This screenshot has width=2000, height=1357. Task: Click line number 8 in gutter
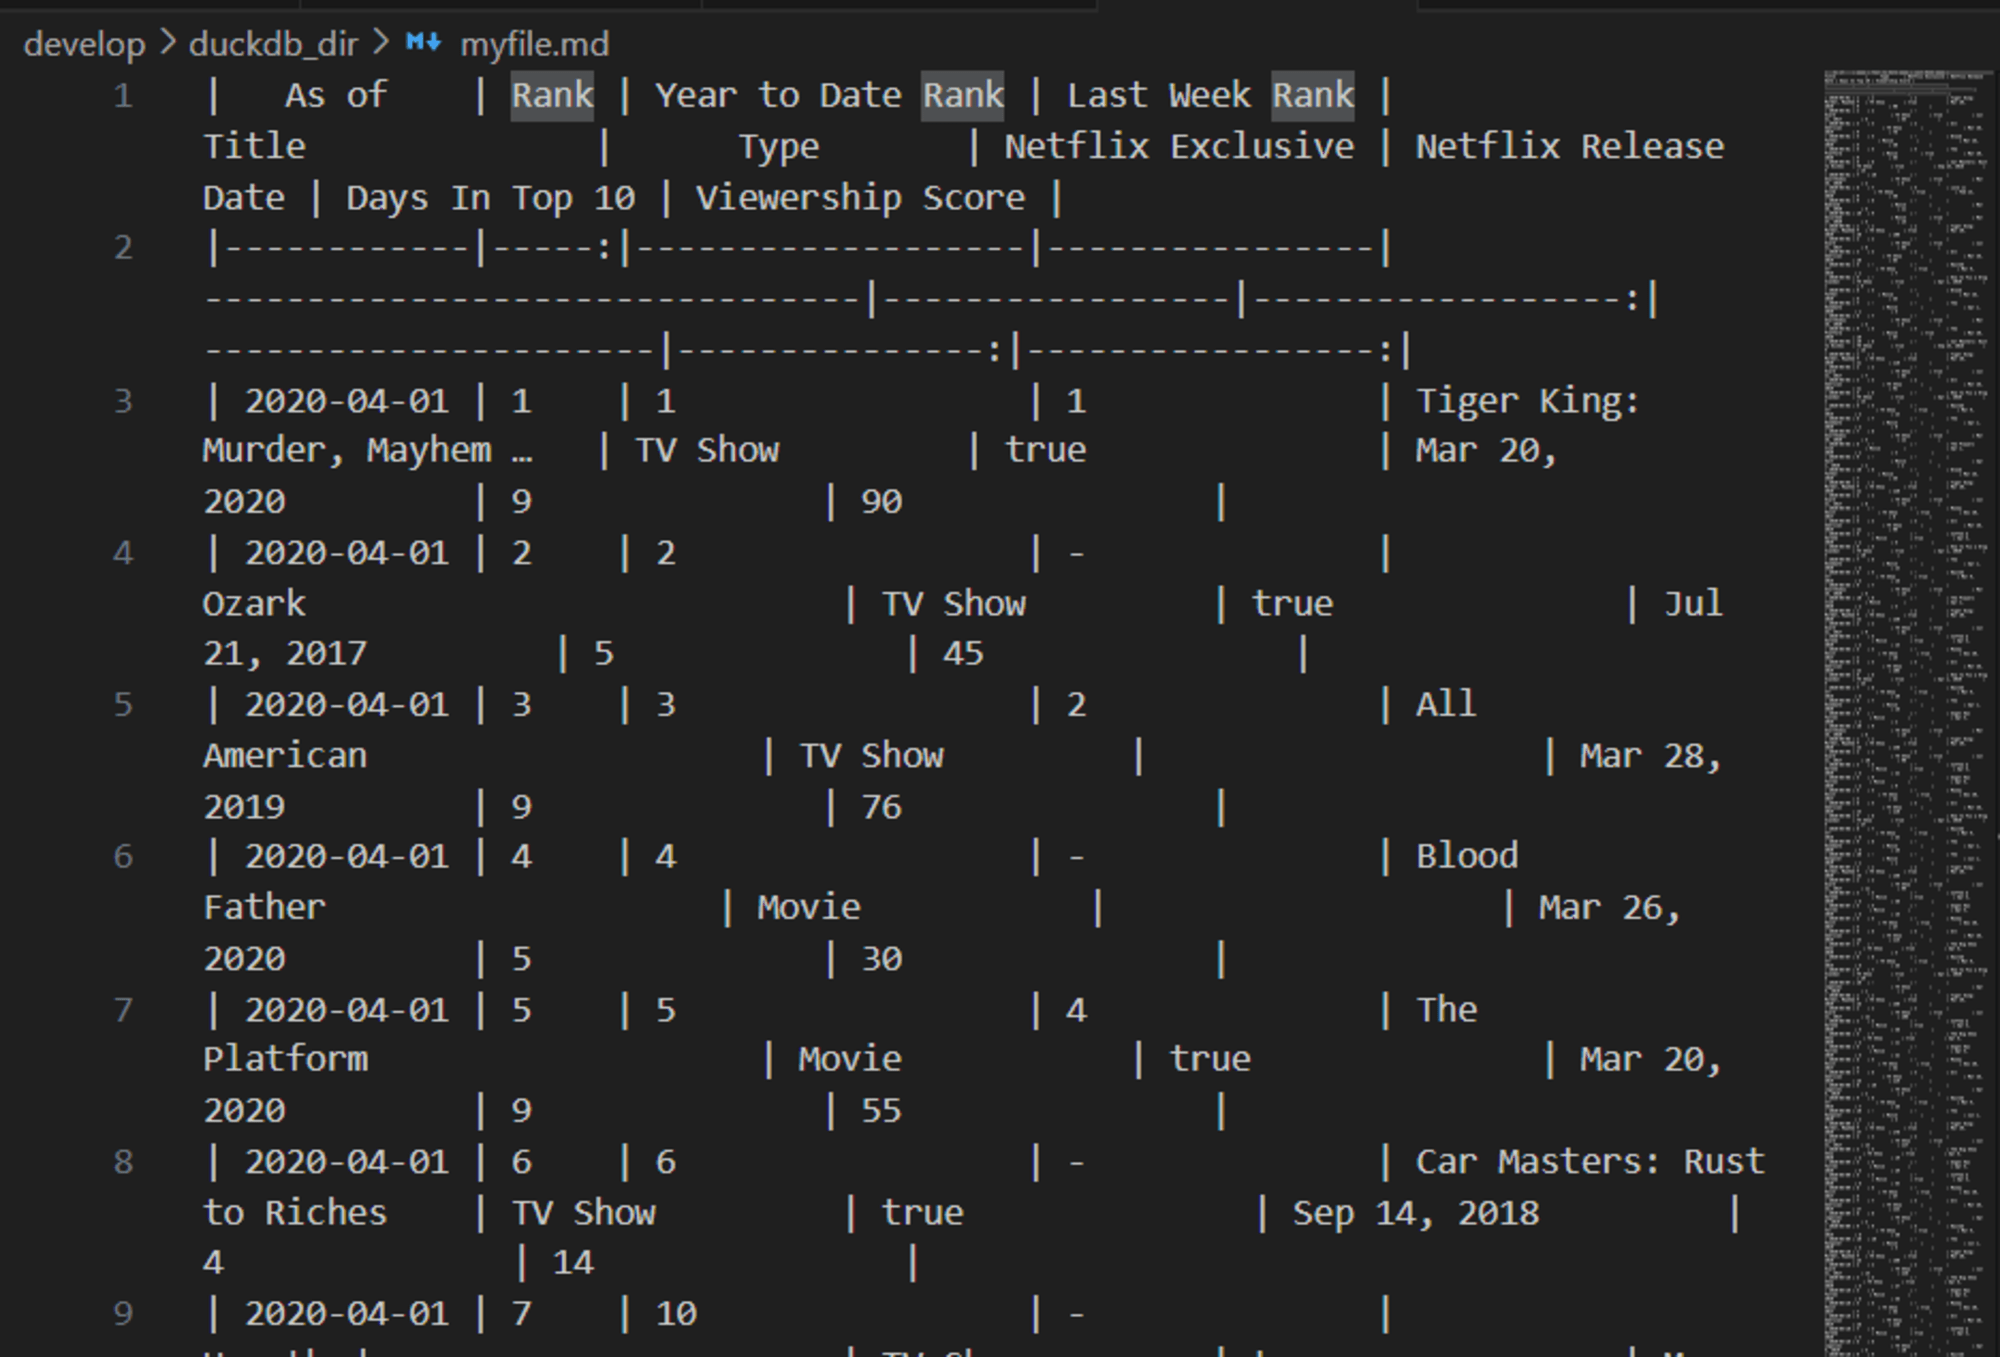[123, 1161]
